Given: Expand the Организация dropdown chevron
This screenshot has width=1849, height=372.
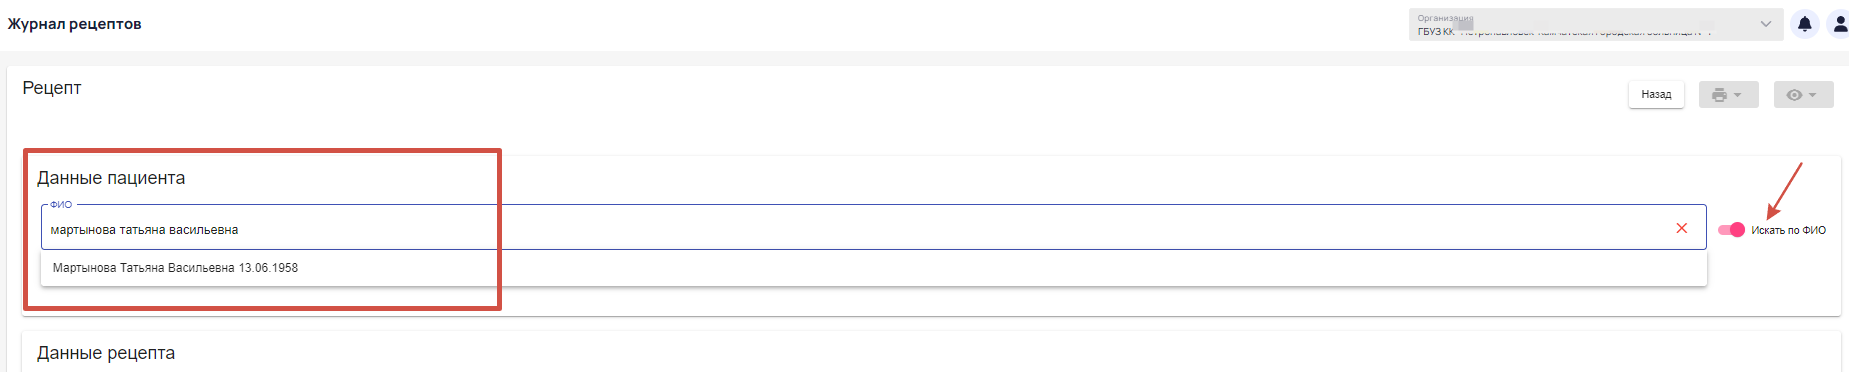Looking at the screenshot, I should point(1766,24).
